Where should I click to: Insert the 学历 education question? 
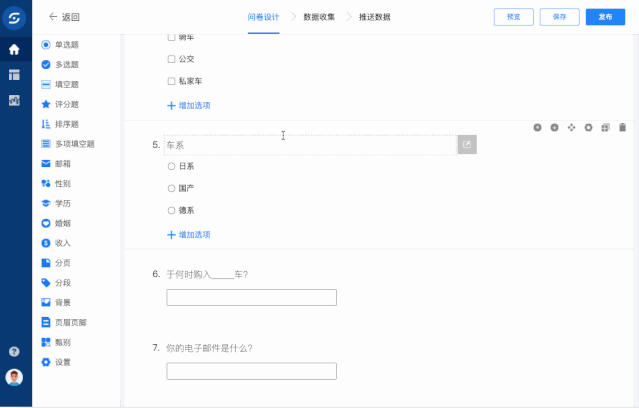point(56,203)
